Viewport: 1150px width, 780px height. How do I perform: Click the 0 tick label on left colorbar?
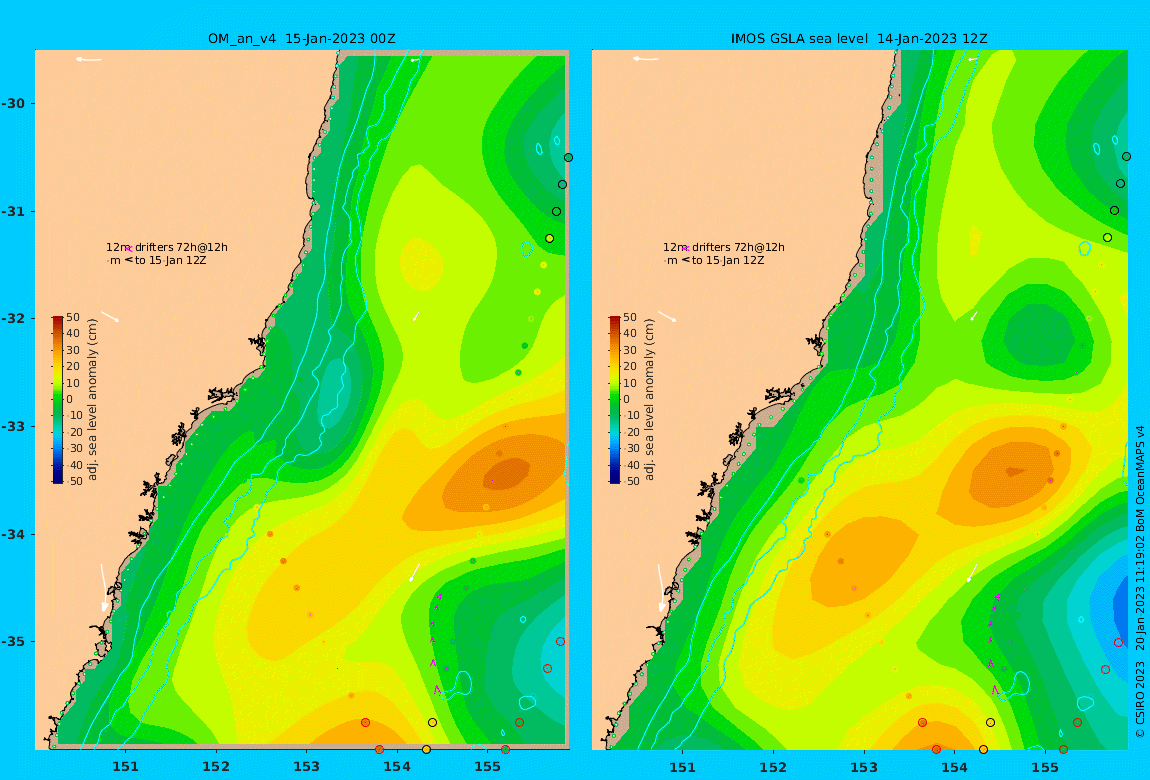tap(70, 400)
